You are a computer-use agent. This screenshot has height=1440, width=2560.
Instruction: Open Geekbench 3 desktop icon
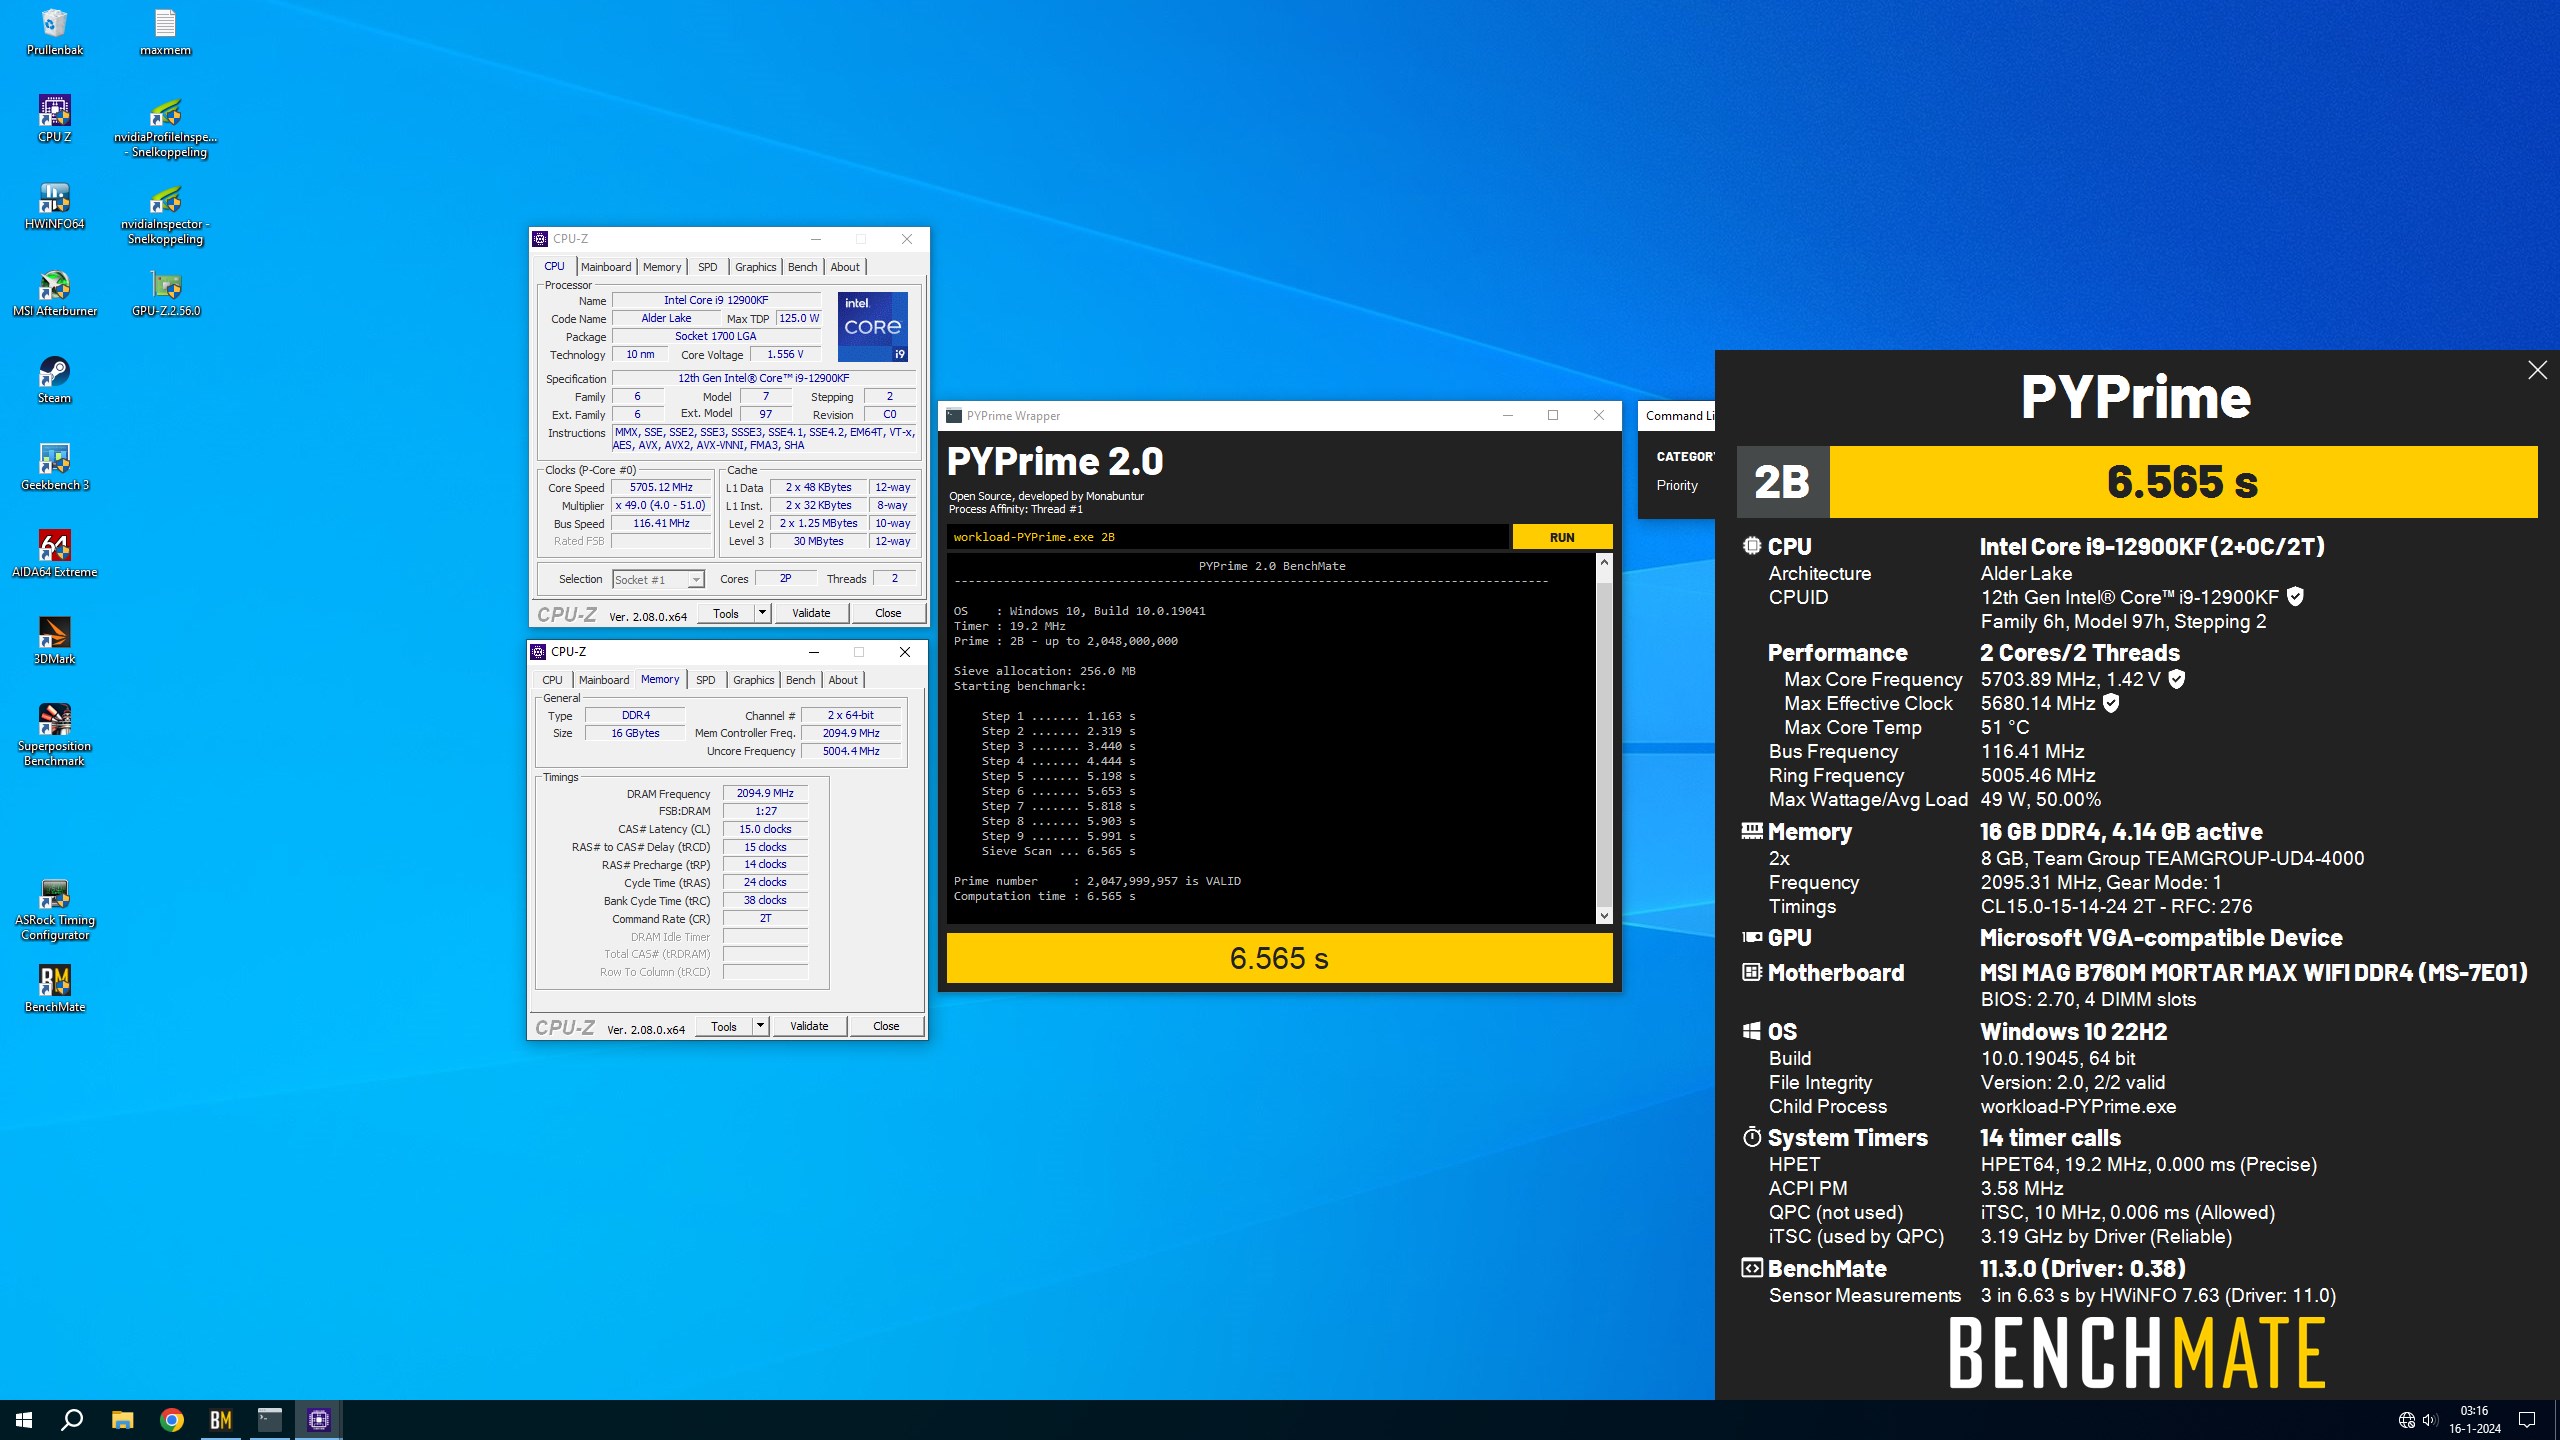55,467
